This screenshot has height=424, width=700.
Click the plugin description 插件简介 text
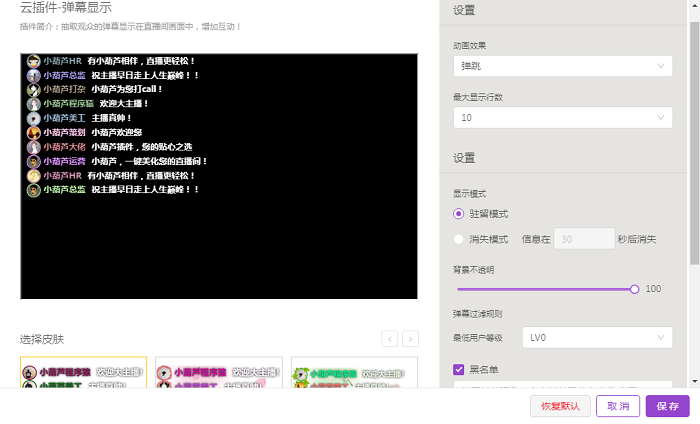[130, 27]
